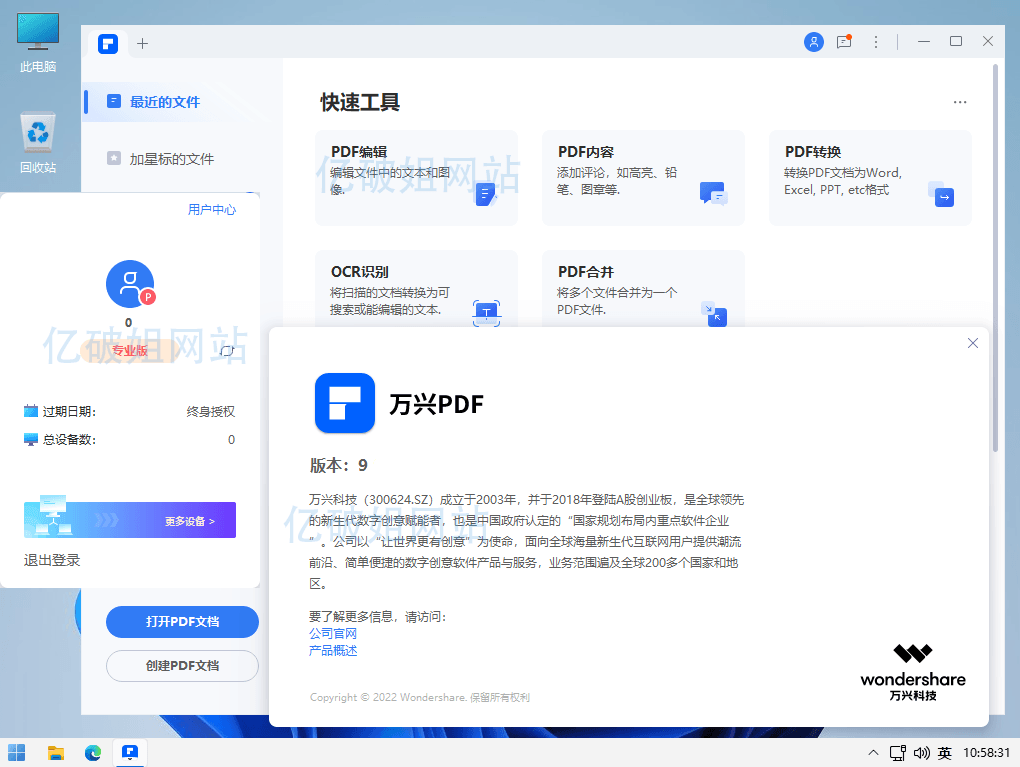Select 最近的文件 in the sidebar
The width and height of the screenshot is (1020, 767).
tap(182, 102)
